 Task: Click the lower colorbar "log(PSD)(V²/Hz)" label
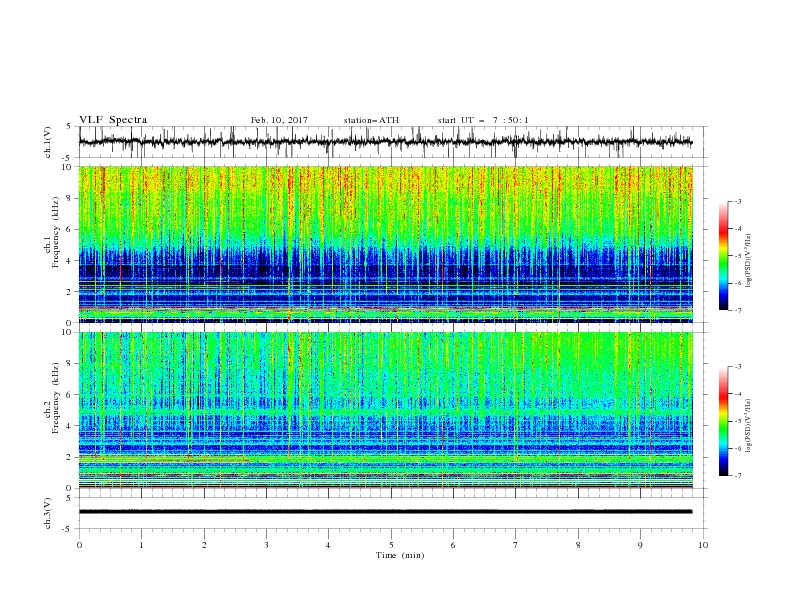click(x=749, y=426)
